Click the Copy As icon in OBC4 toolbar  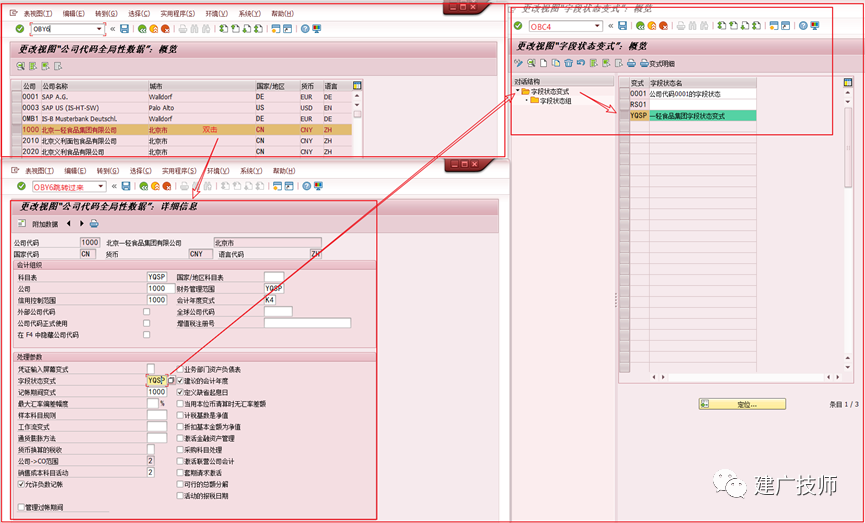tap(556, 63)
